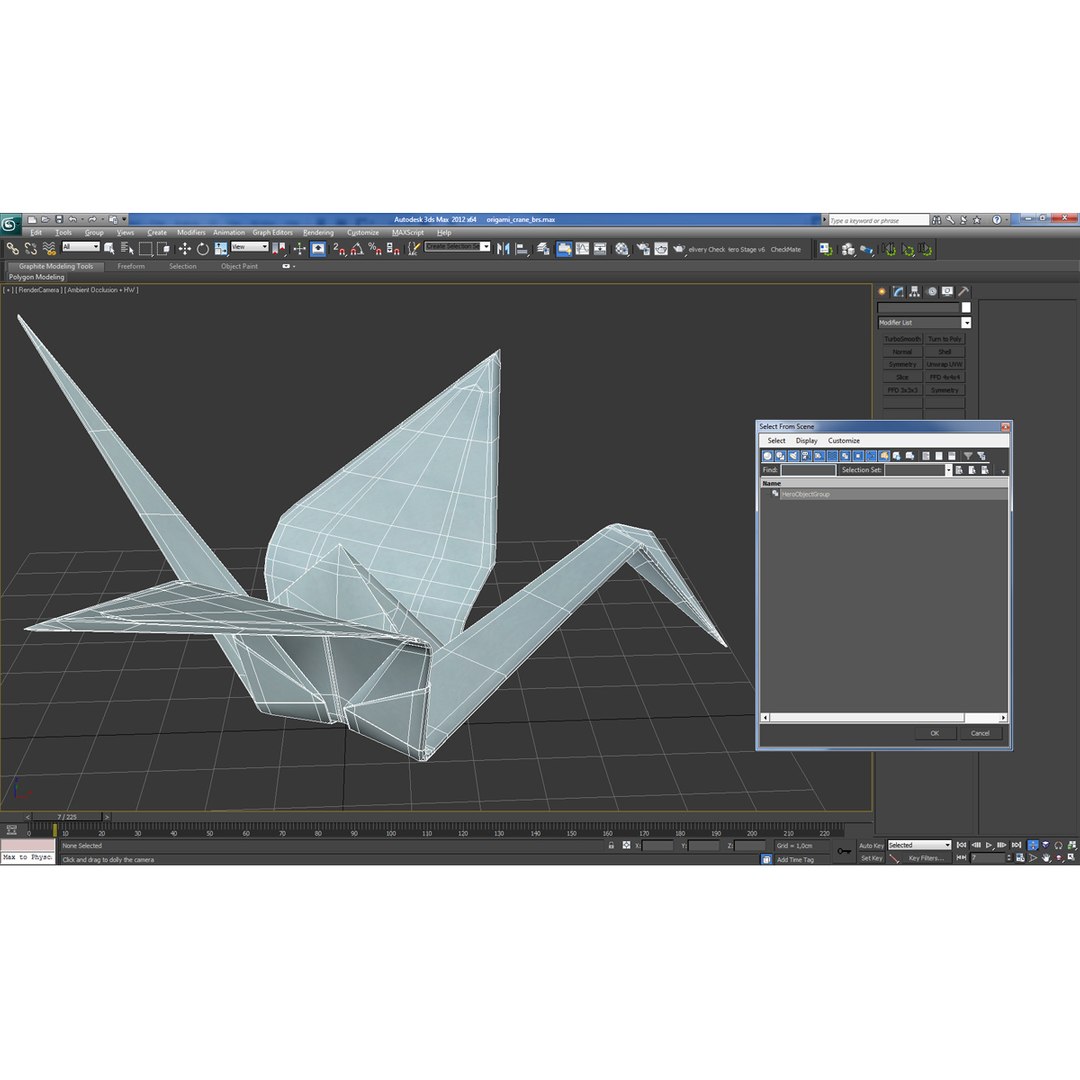Viewport: 1080px width, 1080px height.
Task: Open the Graph Editors menu
Action: tap(272, 233)
